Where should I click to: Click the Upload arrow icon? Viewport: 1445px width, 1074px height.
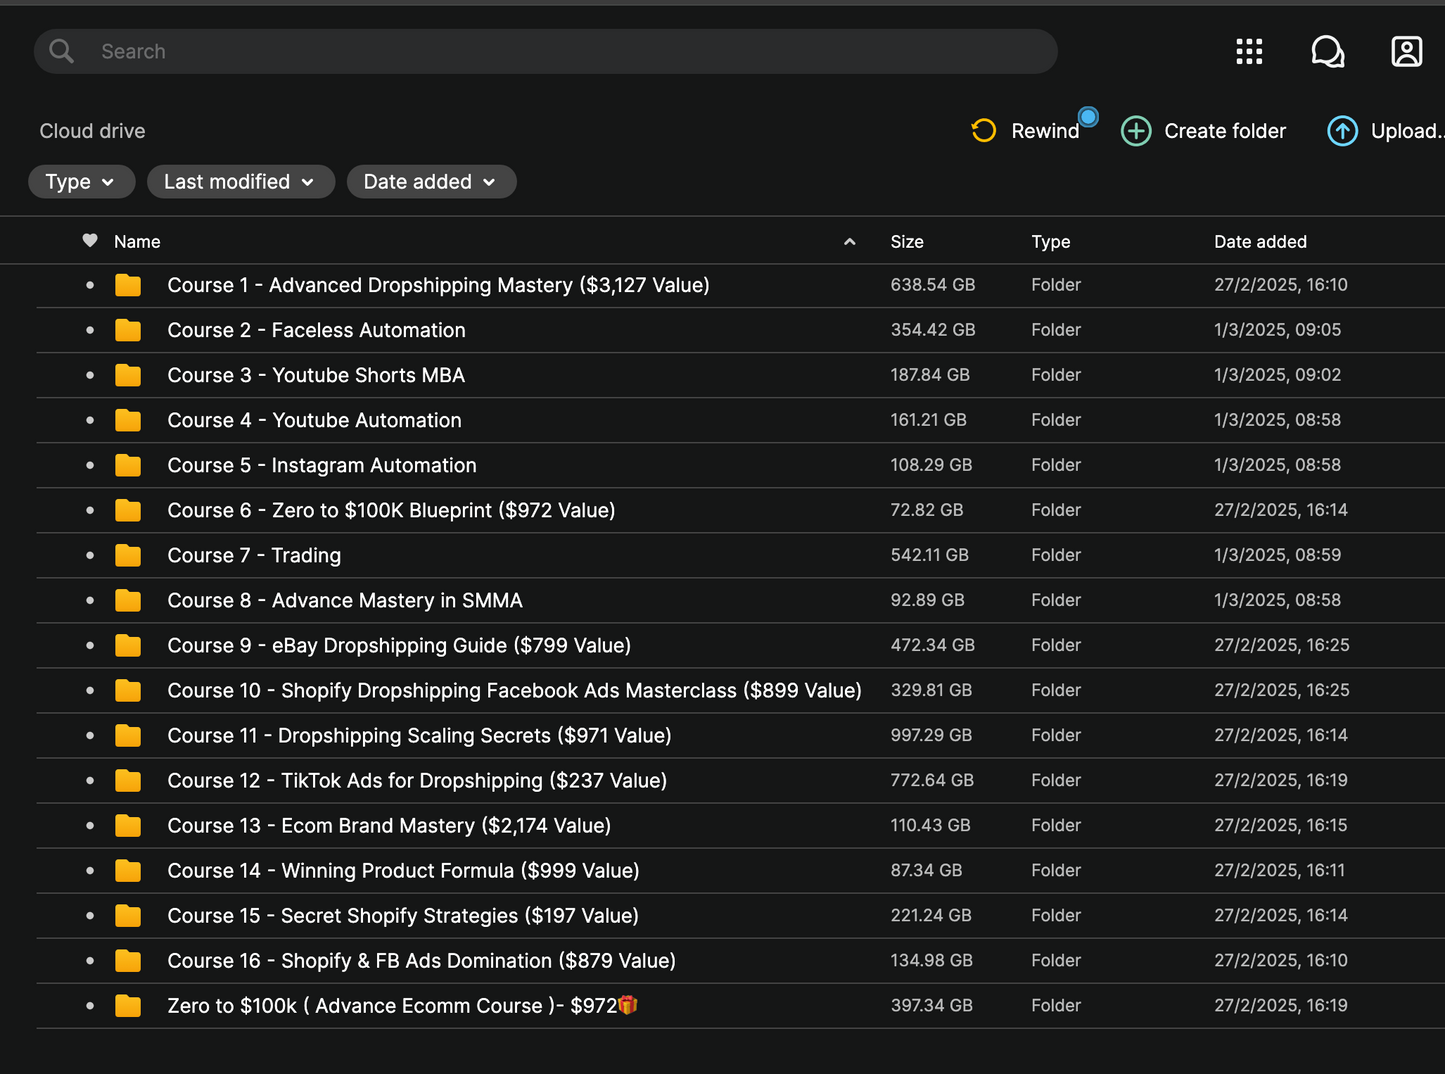click(1342, 131)
